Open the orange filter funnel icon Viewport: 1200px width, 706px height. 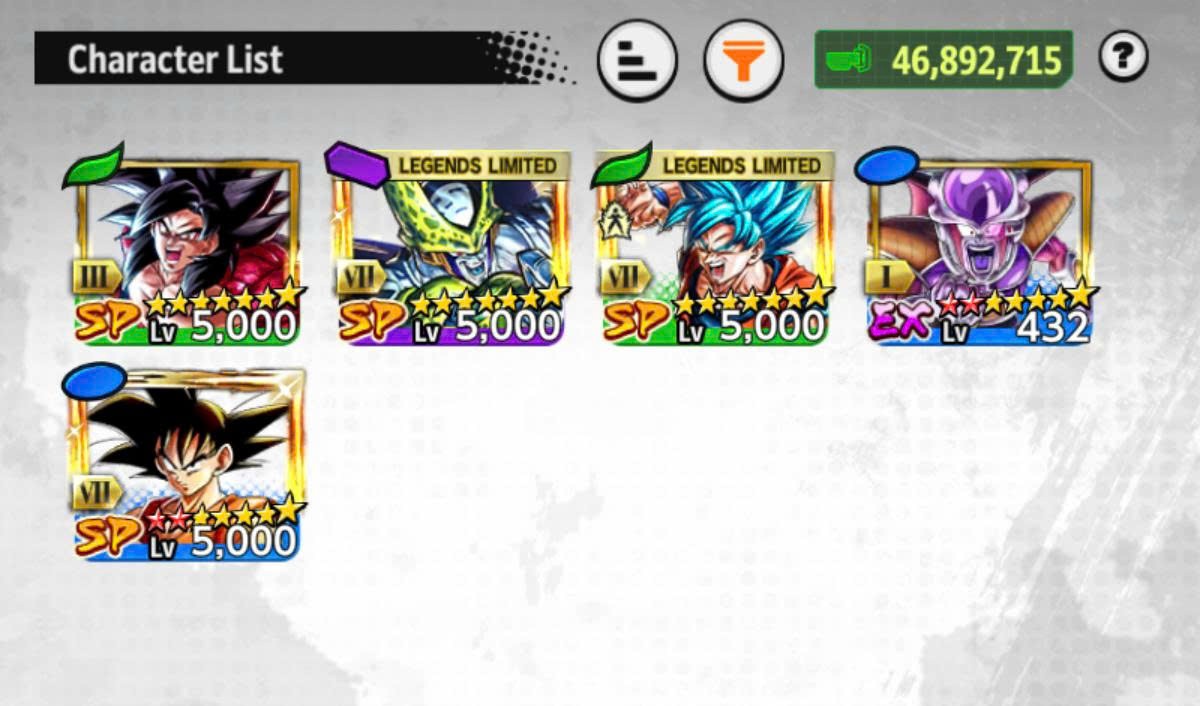[743, 62]
